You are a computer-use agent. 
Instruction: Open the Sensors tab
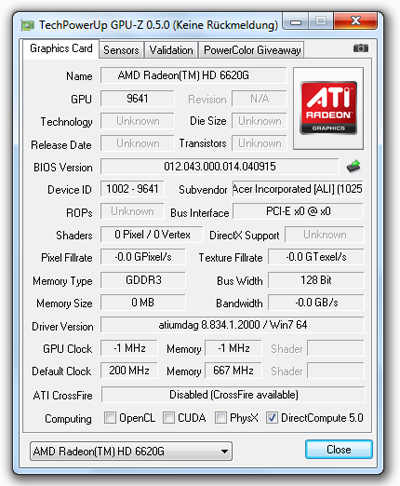pos(121,50)
